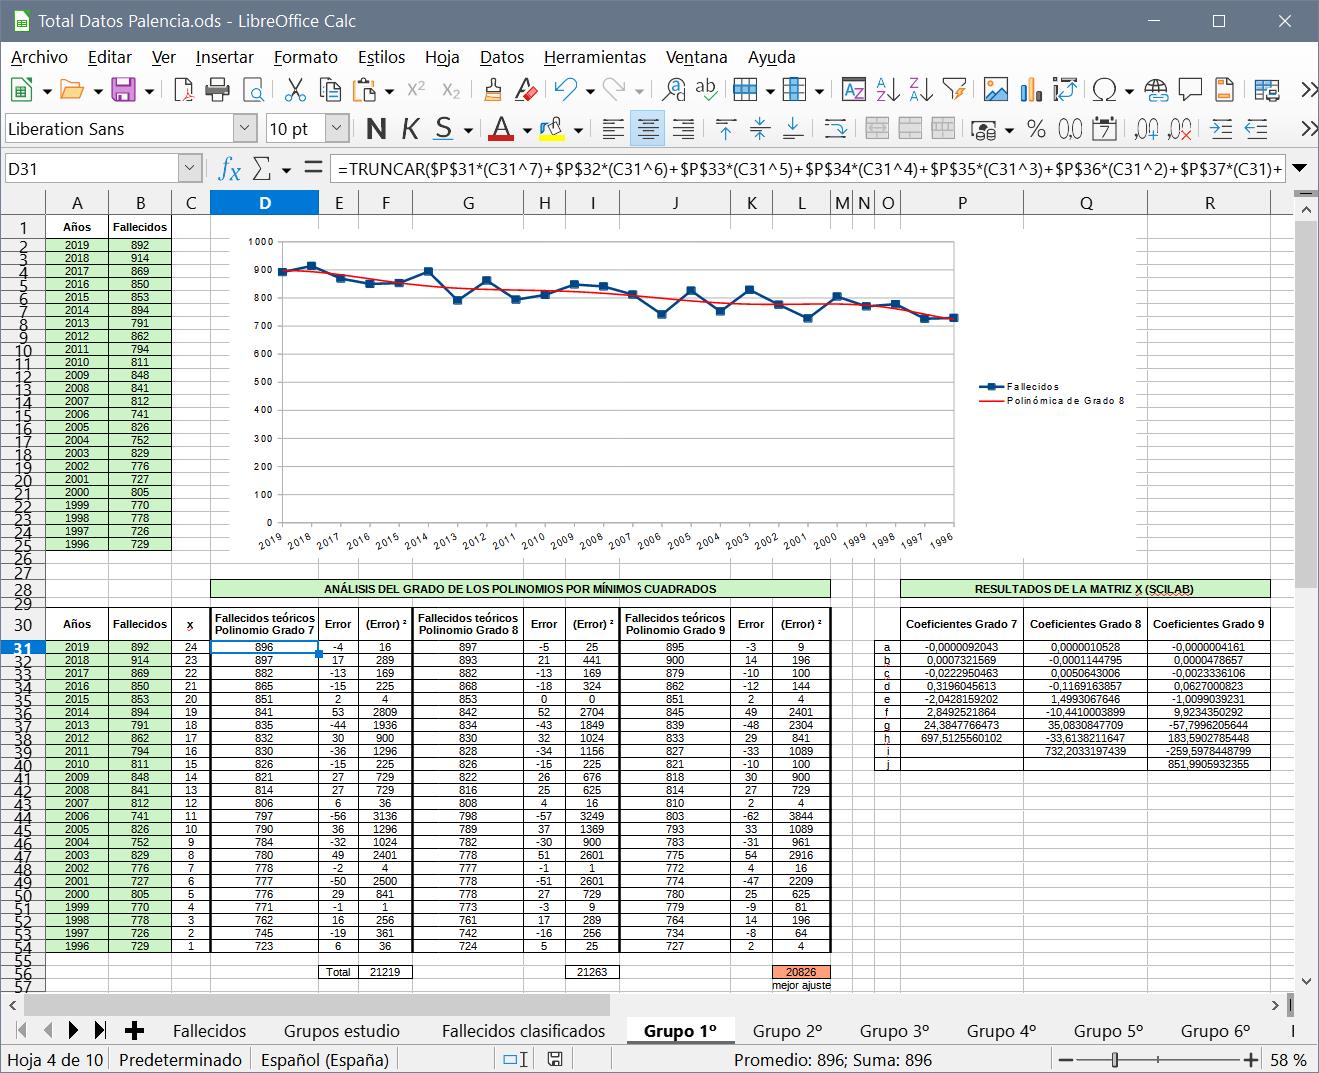
Task: Run the spelling check
Action: click(x=706, y=91)
